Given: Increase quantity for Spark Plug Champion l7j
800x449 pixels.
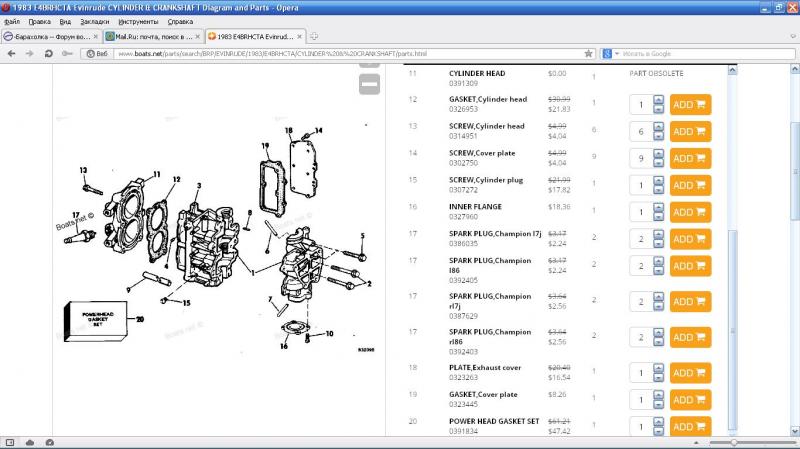Looking at the screenshot, I should 658,235.
